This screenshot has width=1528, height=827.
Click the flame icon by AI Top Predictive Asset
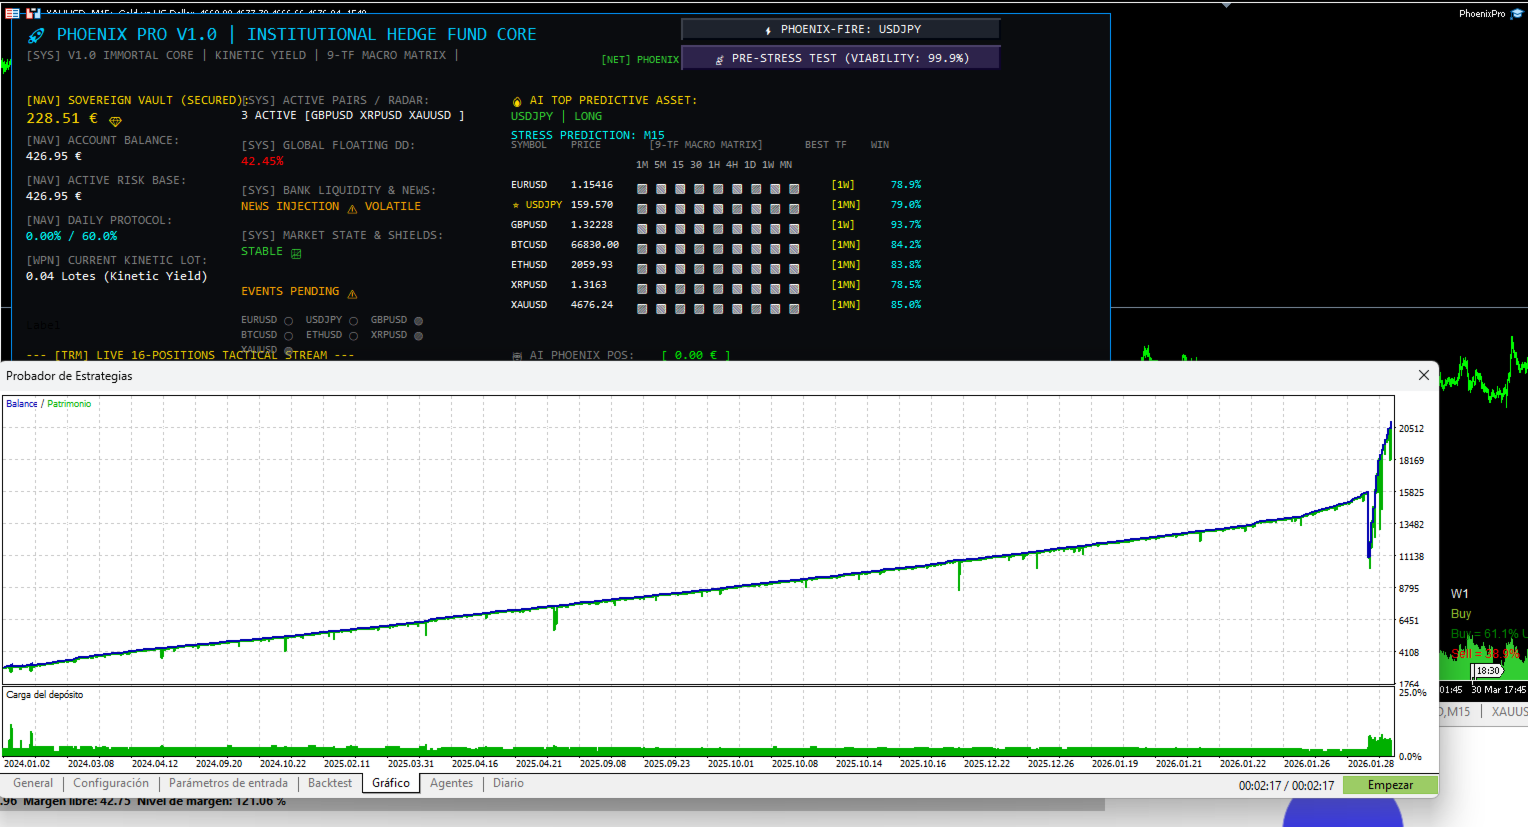pyautogui.click(x=517, y=101)
